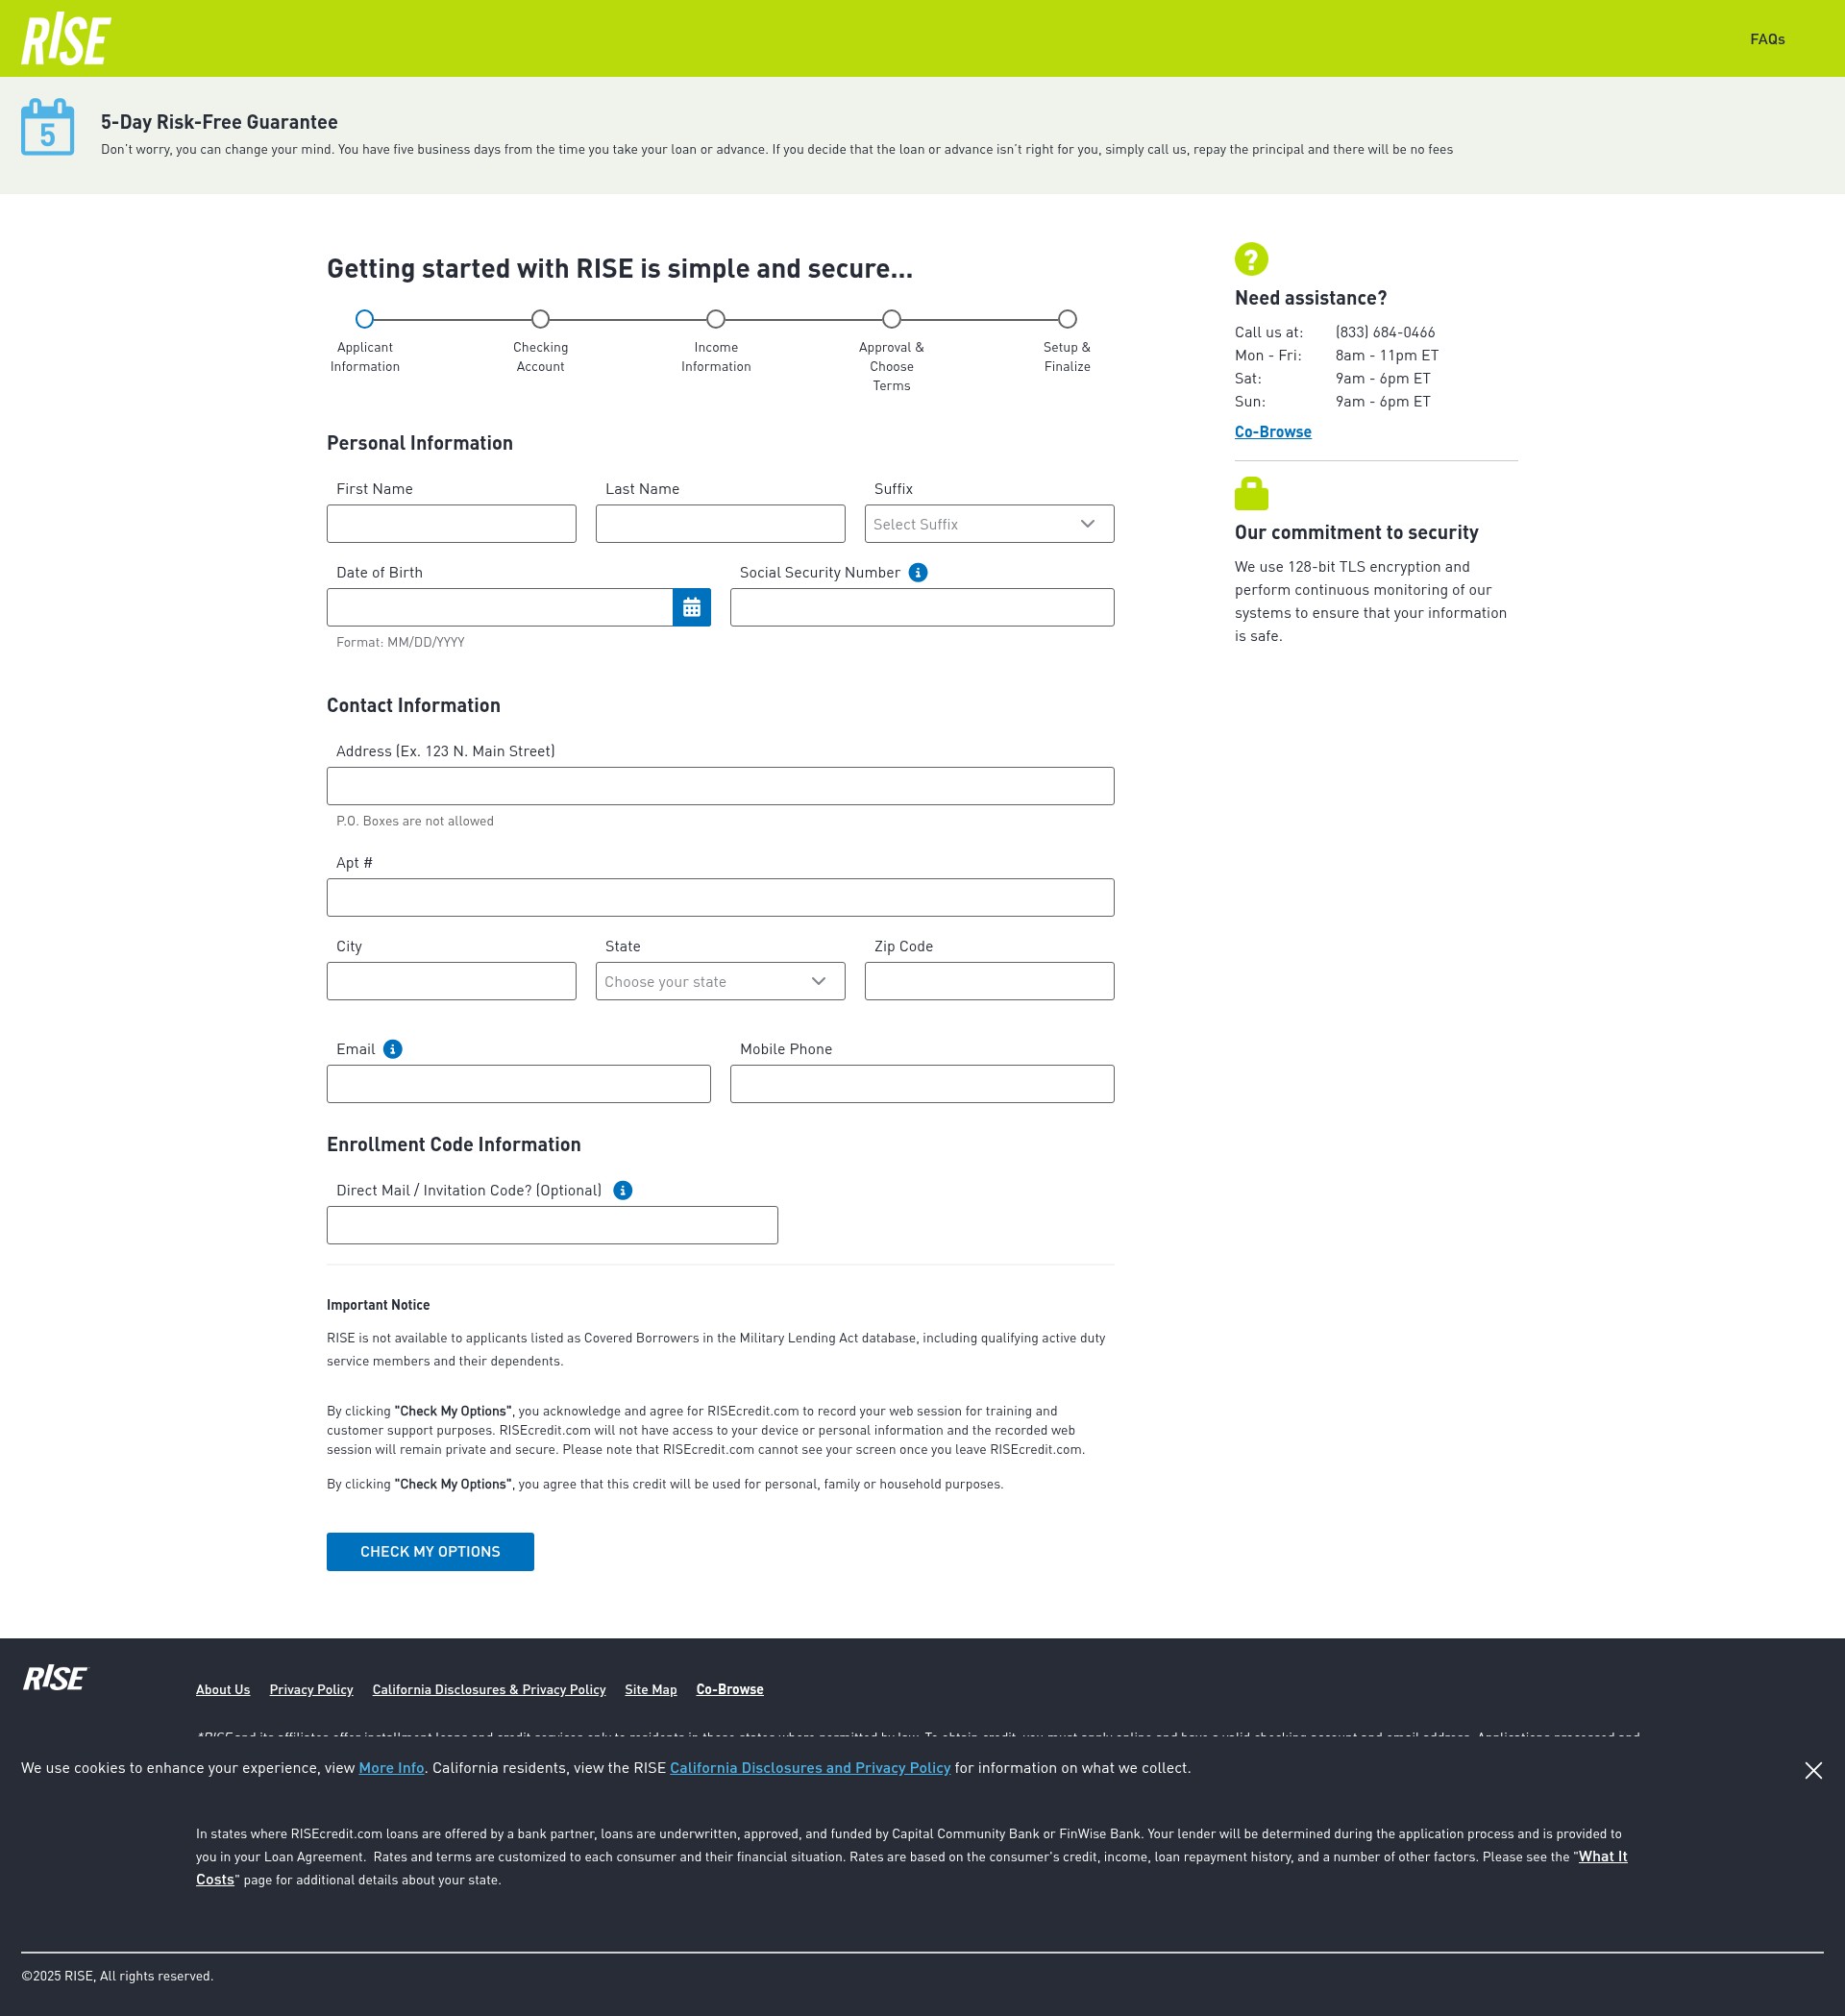1845x2016 pixels.
Task: Click the green question mark assistance icon
Action: click(x=1251, y=259)
